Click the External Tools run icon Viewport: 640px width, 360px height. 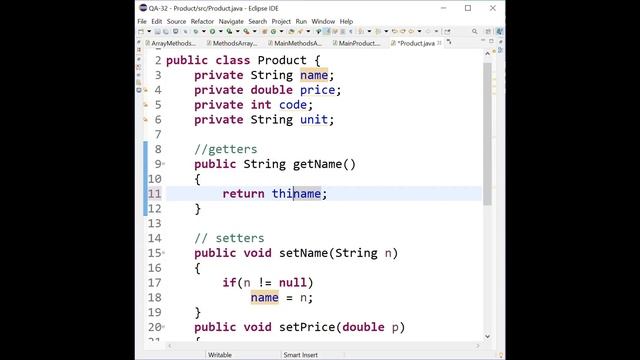click(247, 31)
